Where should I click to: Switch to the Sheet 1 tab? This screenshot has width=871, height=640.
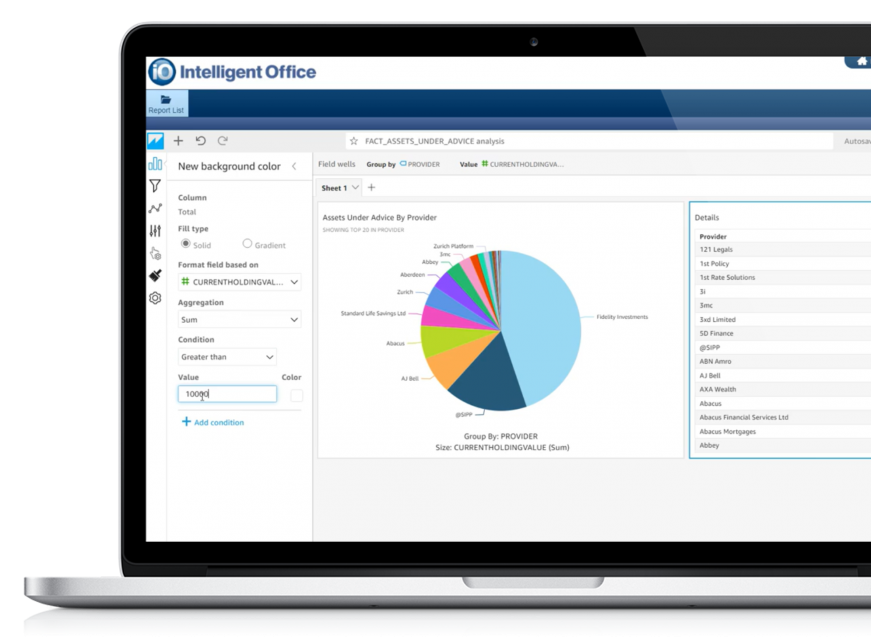click(x=334, y=188)
